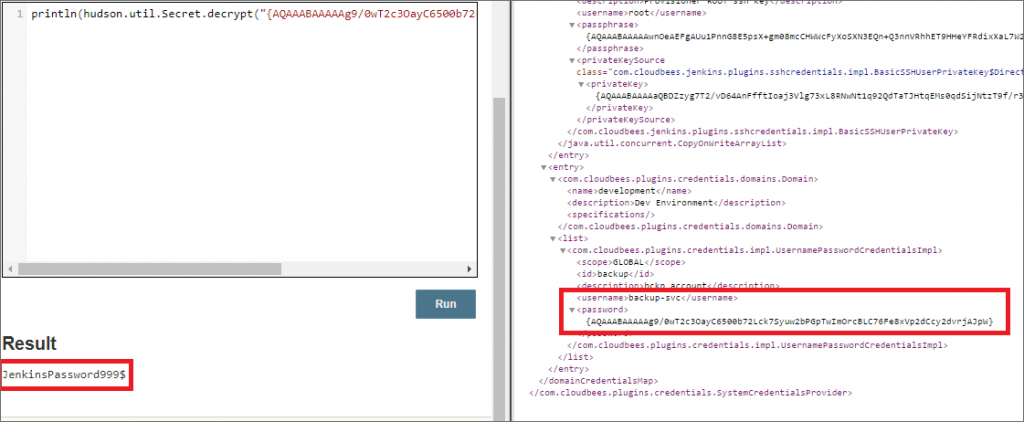This screenshot has width=1024, height=422.
Task: Click line number 1 in the script gutter
Action: (x=21, y=14)
